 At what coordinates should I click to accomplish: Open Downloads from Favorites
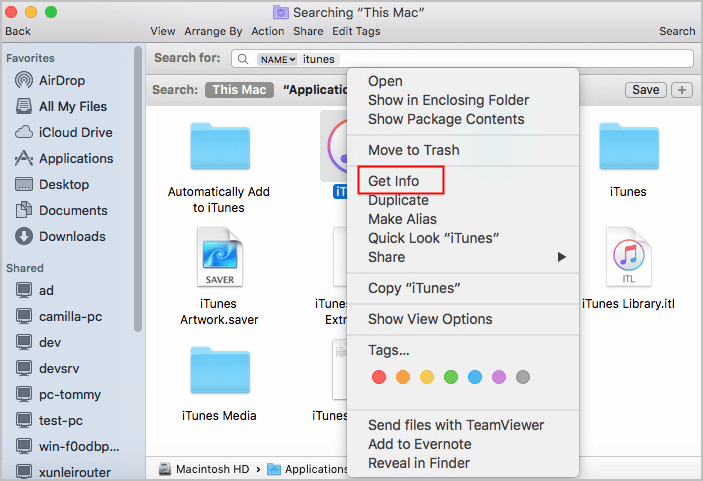click(61, 237)
